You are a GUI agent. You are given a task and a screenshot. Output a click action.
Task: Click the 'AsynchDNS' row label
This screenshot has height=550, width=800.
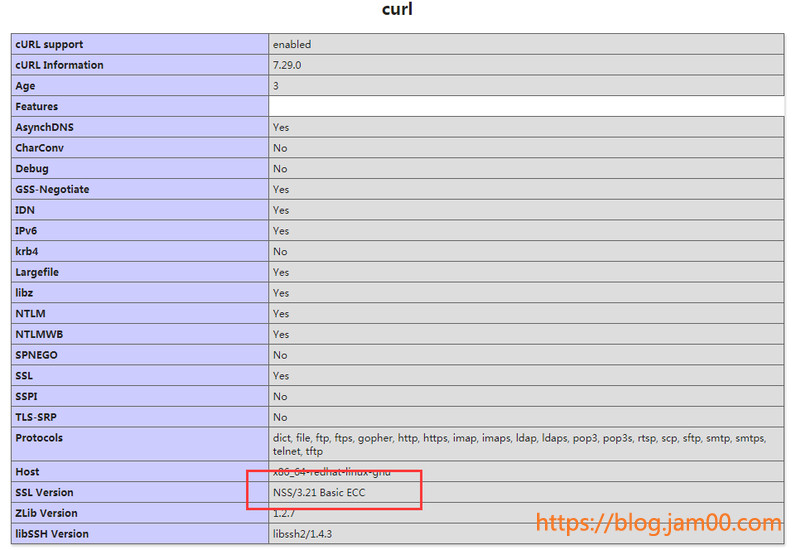coord(44,127)
